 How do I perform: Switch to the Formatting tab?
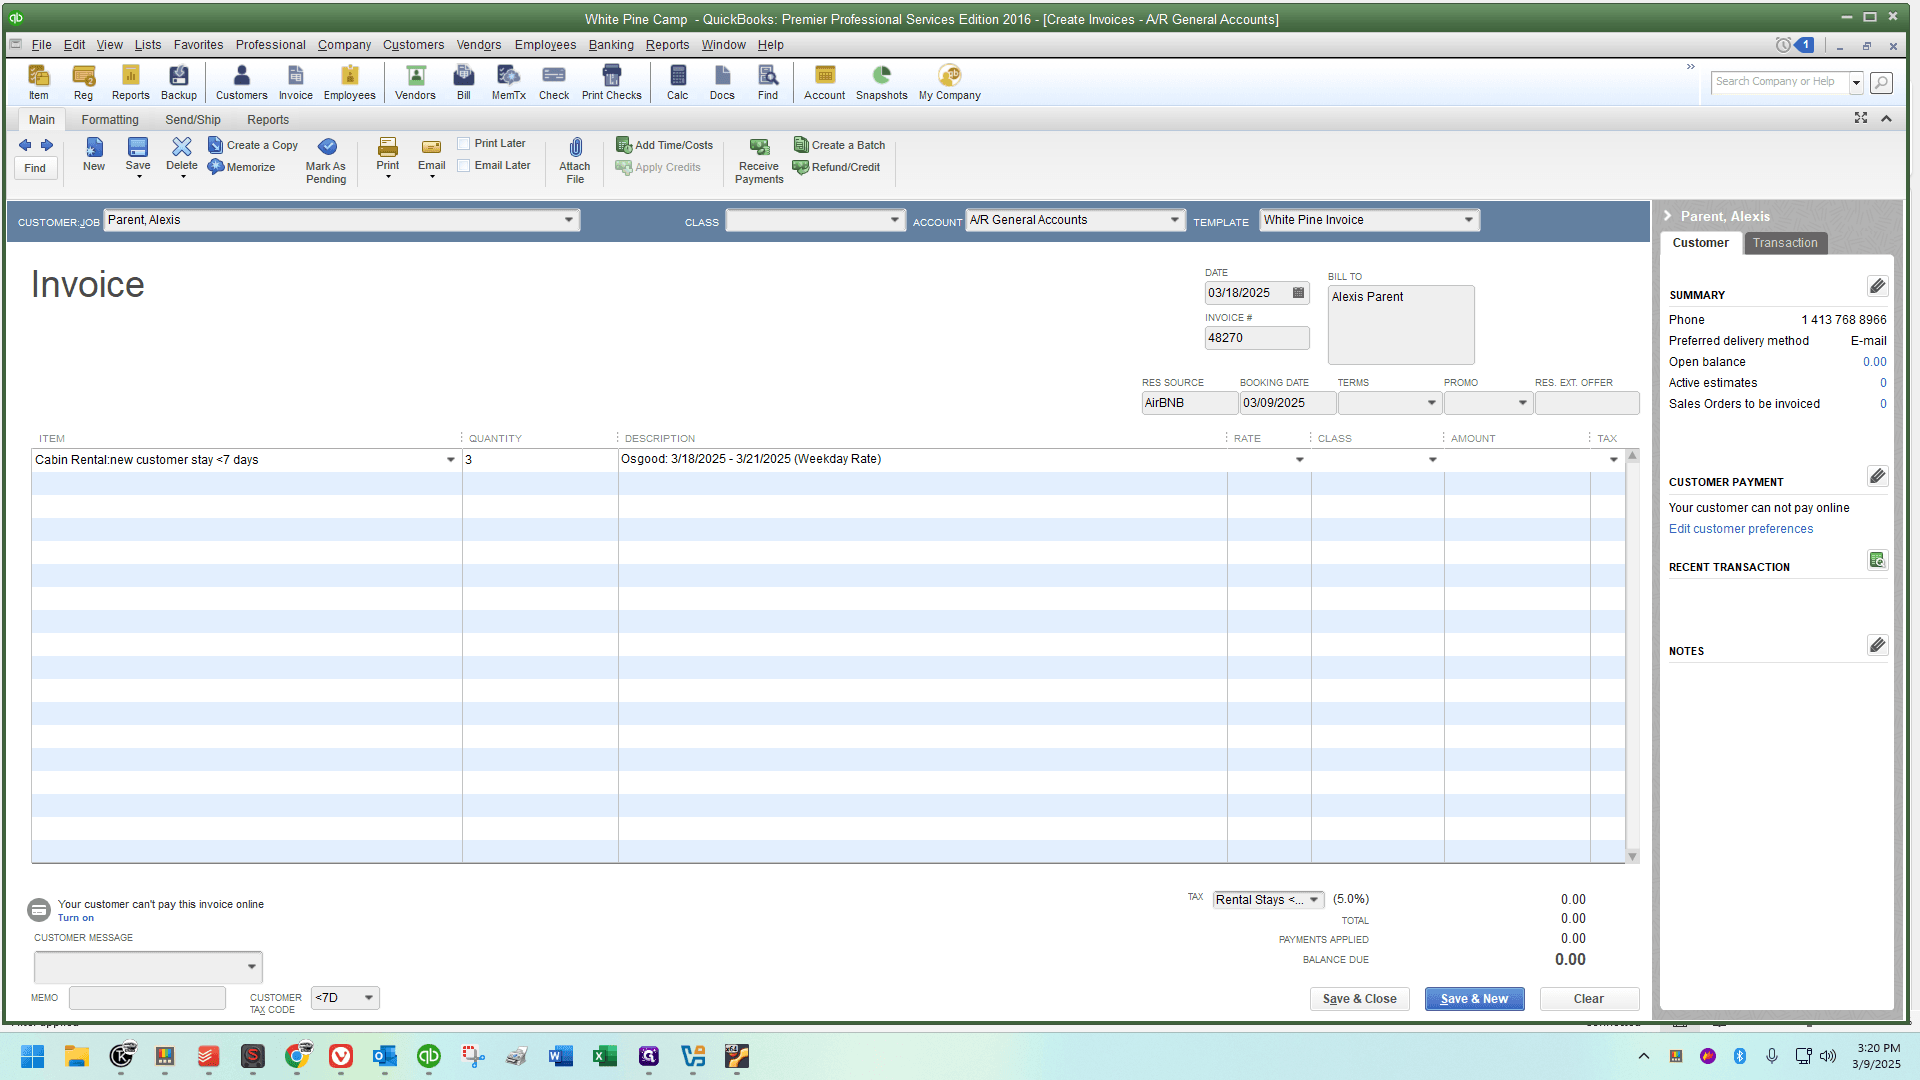pyautogui.click(x=110, y=120)
